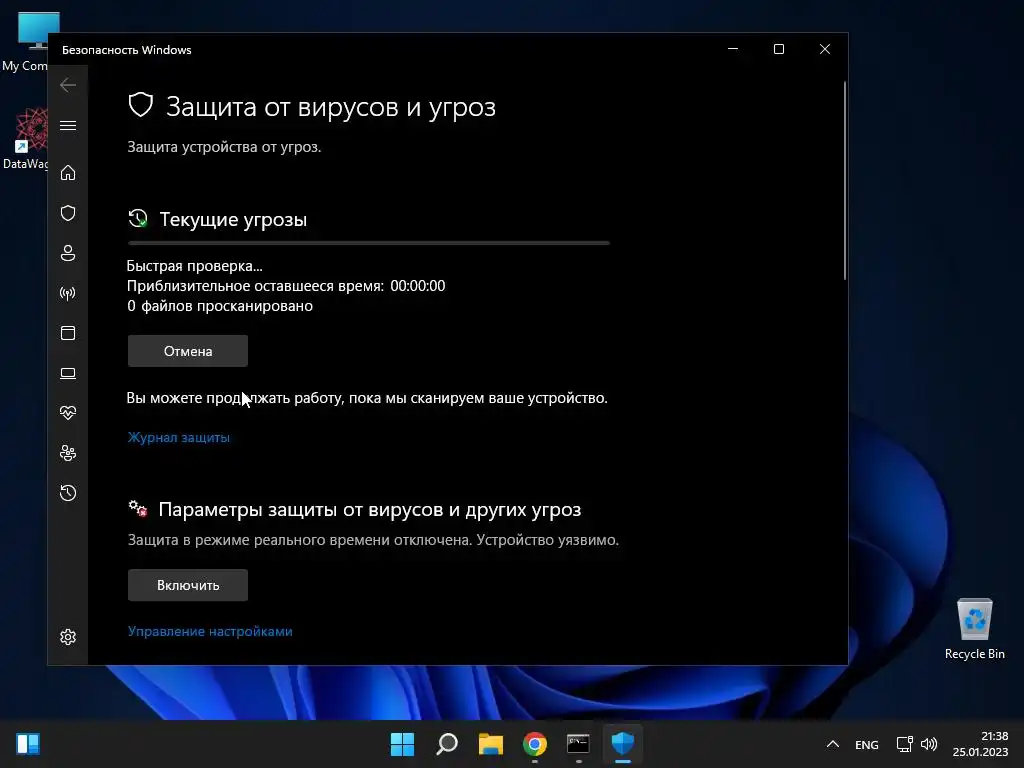This screenshot has height=768, width=1024.
Task: Click the quick scan progress bar
Action: click(x=369, y=243)
